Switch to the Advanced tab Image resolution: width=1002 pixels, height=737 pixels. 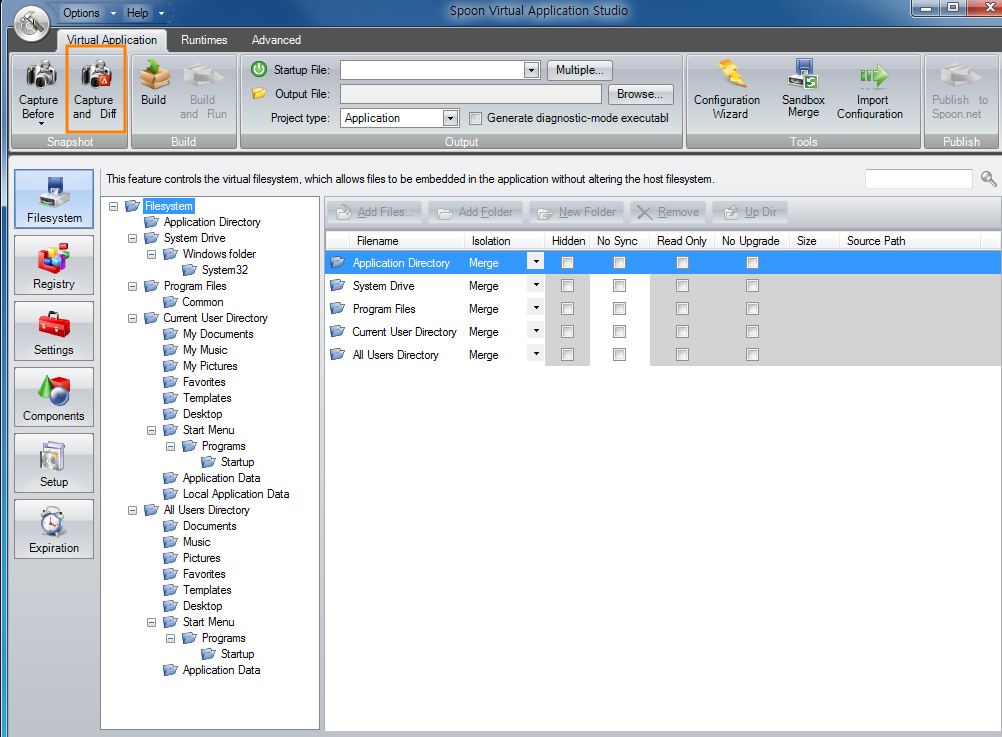click(x=276, y=40)
